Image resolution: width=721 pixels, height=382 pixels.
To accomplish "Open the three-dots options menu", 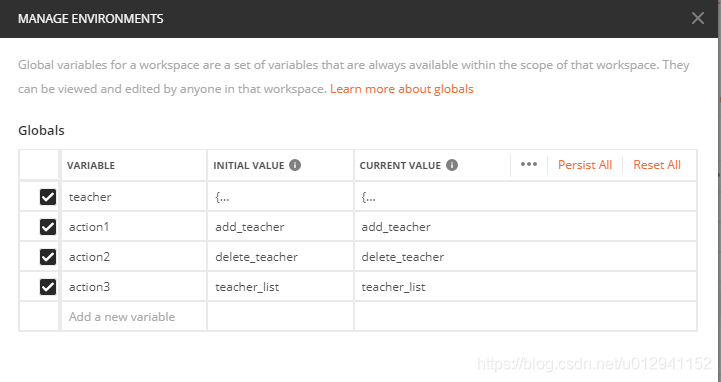I will coord(529,165).
